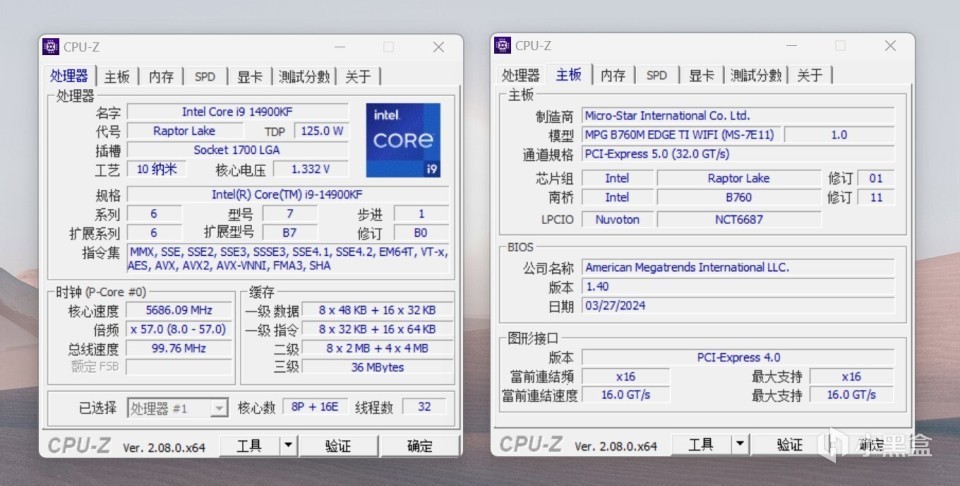Open 显卡 tab in right CPU-Z window
This screenshot has width=960, height=486.
(x=701, y=75)
